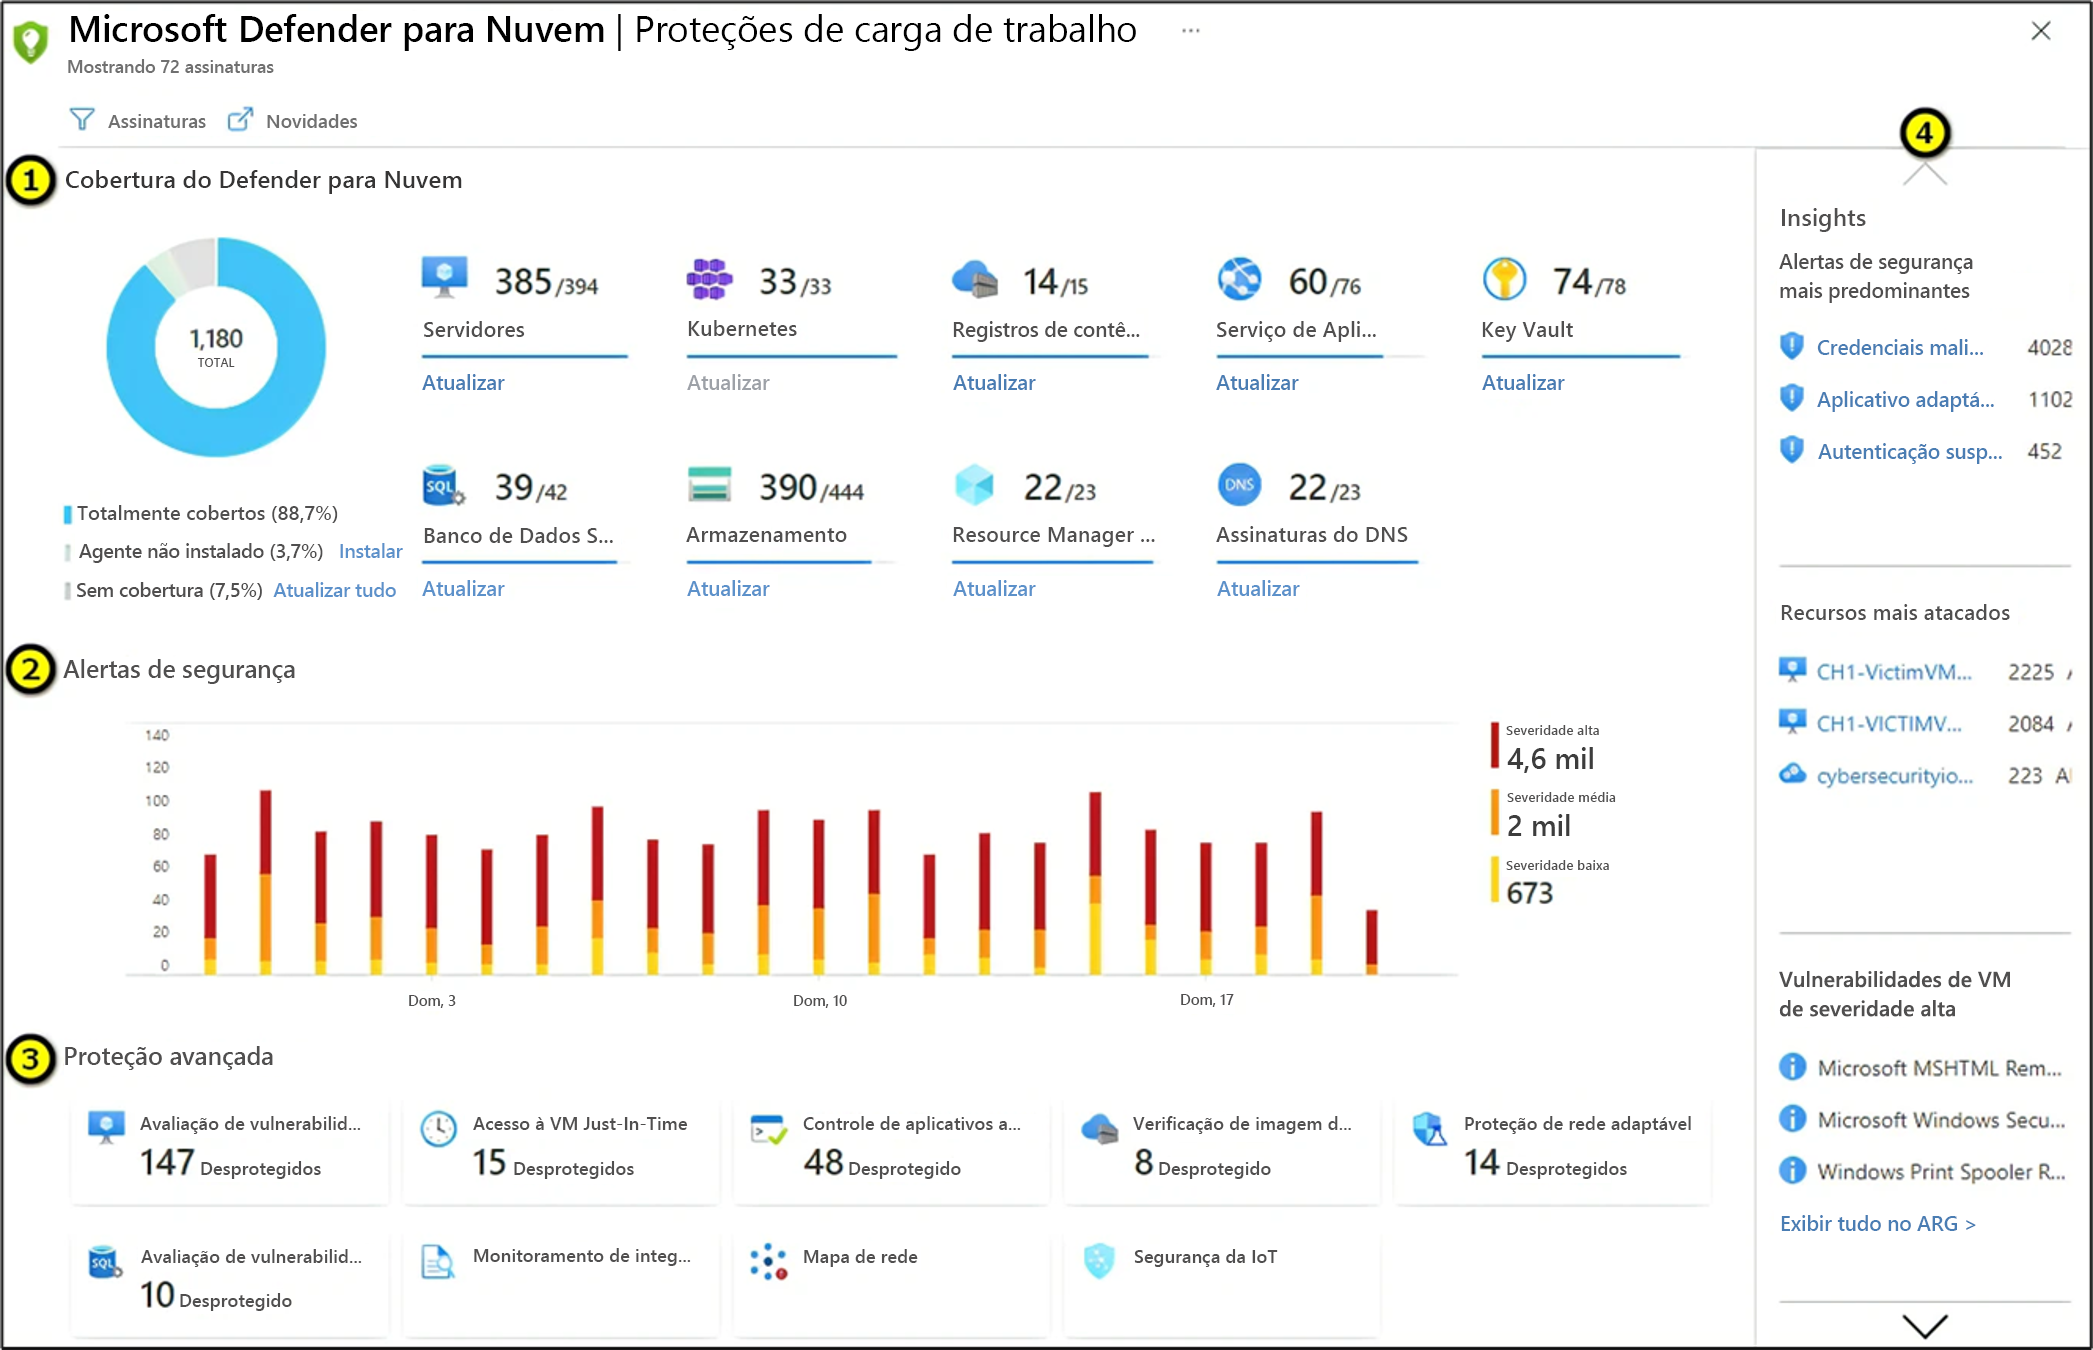The width and height of the screenshot is (2093, 1350).
Task: Click the Armazenamento storage icon
Action: tap(710, 484)
